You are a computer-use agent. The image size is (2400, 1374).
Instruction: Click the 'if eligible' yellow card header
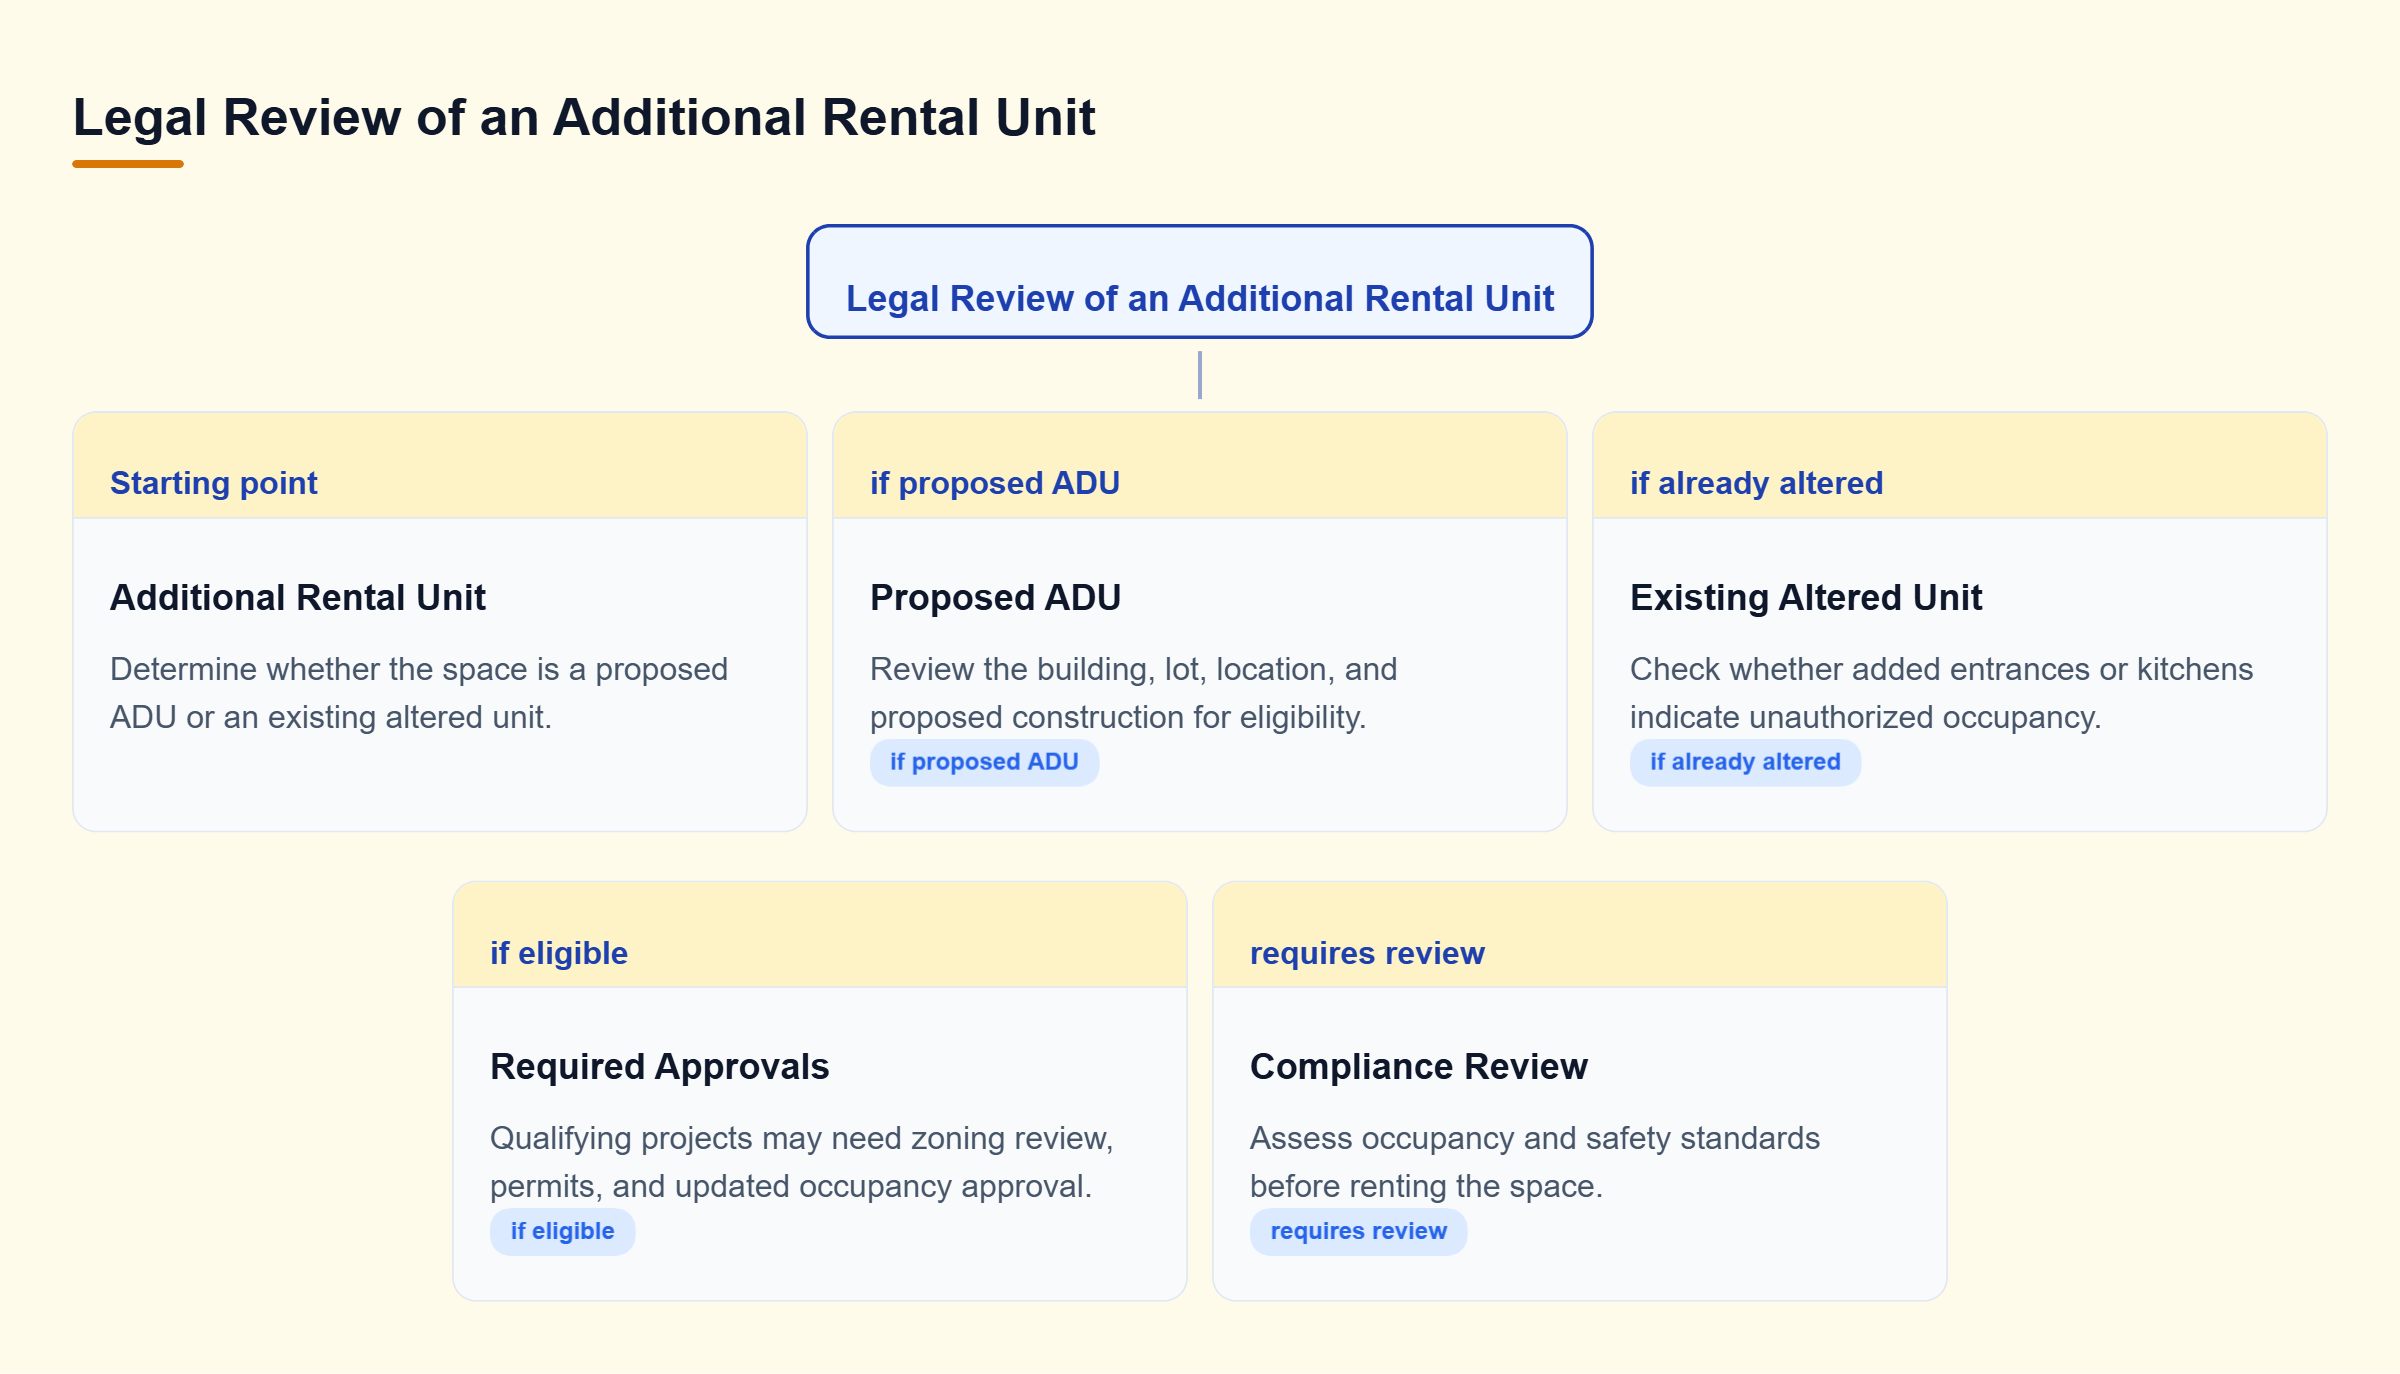(820, 936)
